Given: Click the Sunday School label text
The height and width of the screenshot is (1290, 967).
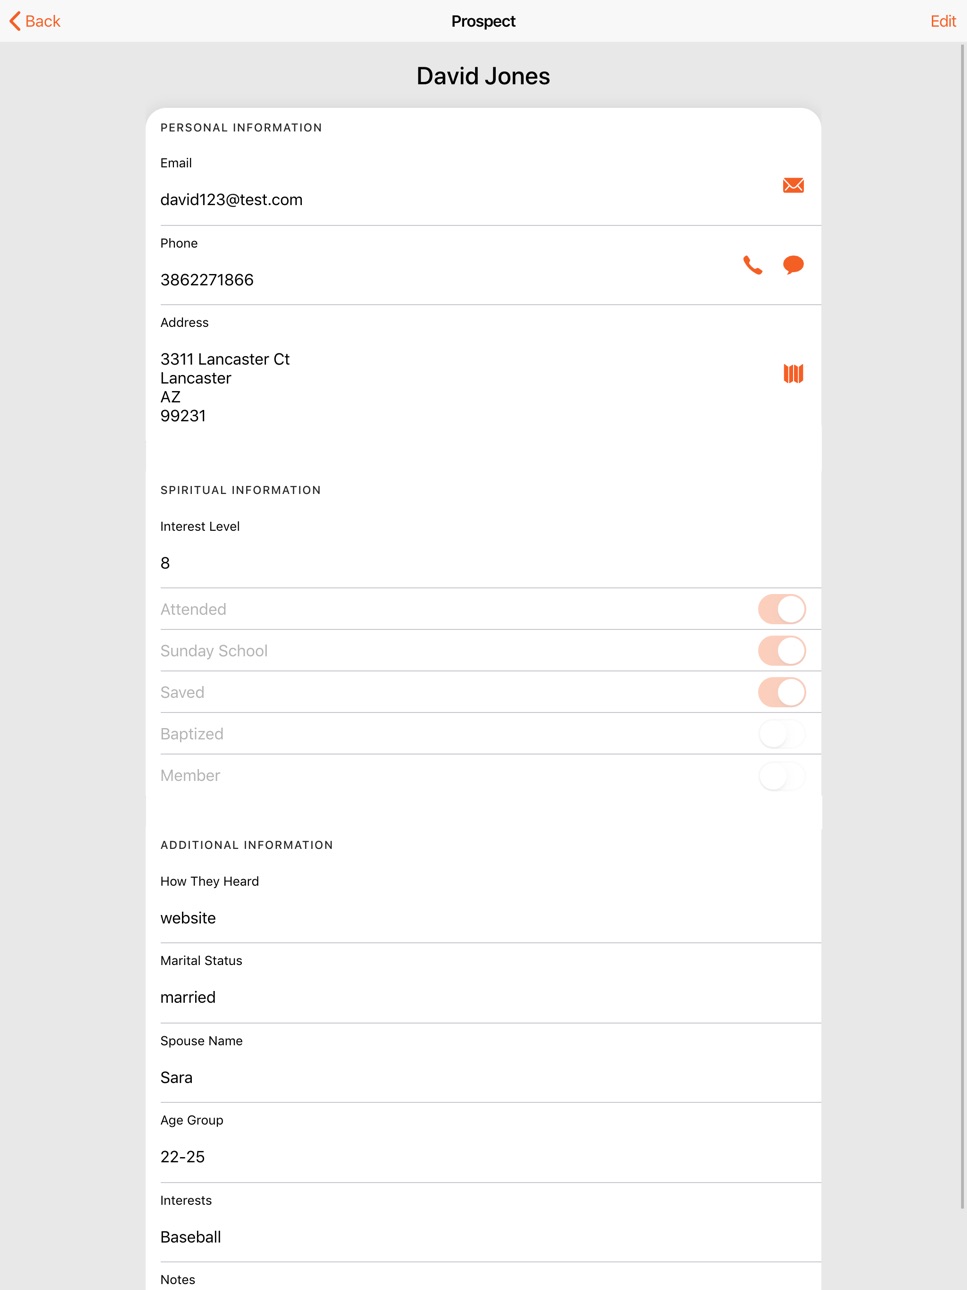Looking at the screenshot, I should tap(214, 651).
